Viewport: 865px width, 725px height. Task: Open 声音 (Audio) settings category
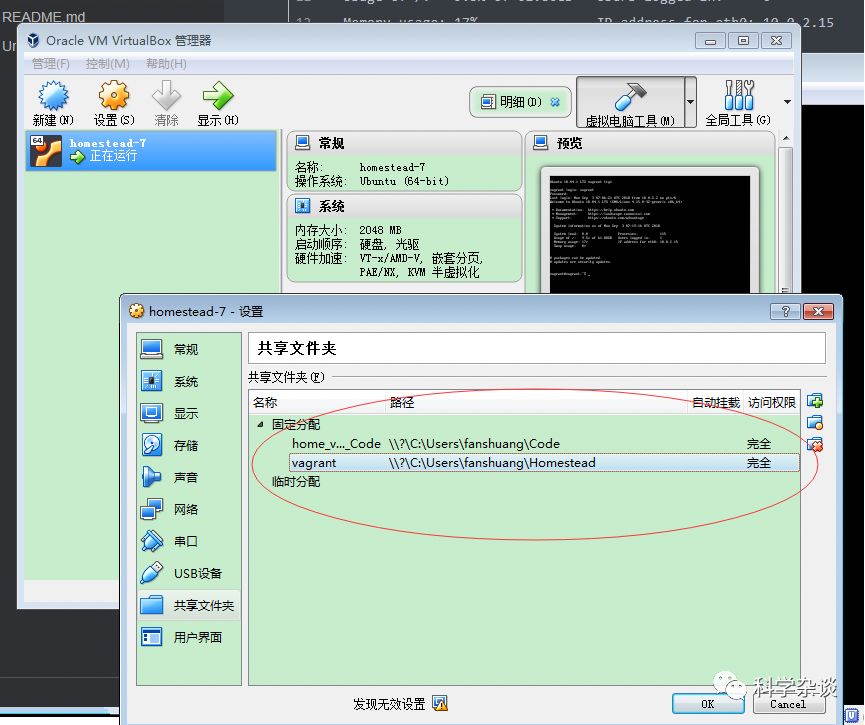(188, 477)
